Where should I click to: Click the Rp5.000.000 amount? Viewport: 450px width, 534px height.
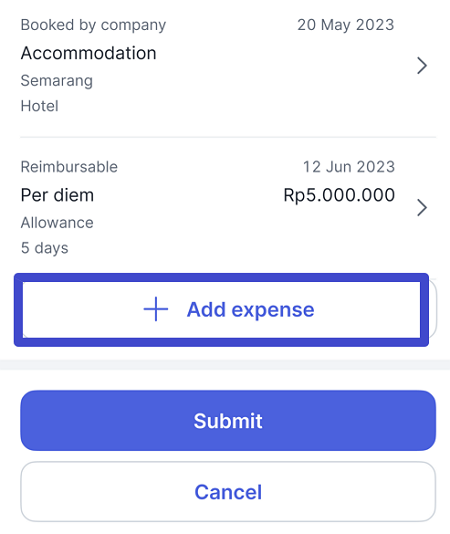pyautogui.click(x=339, y=195)
